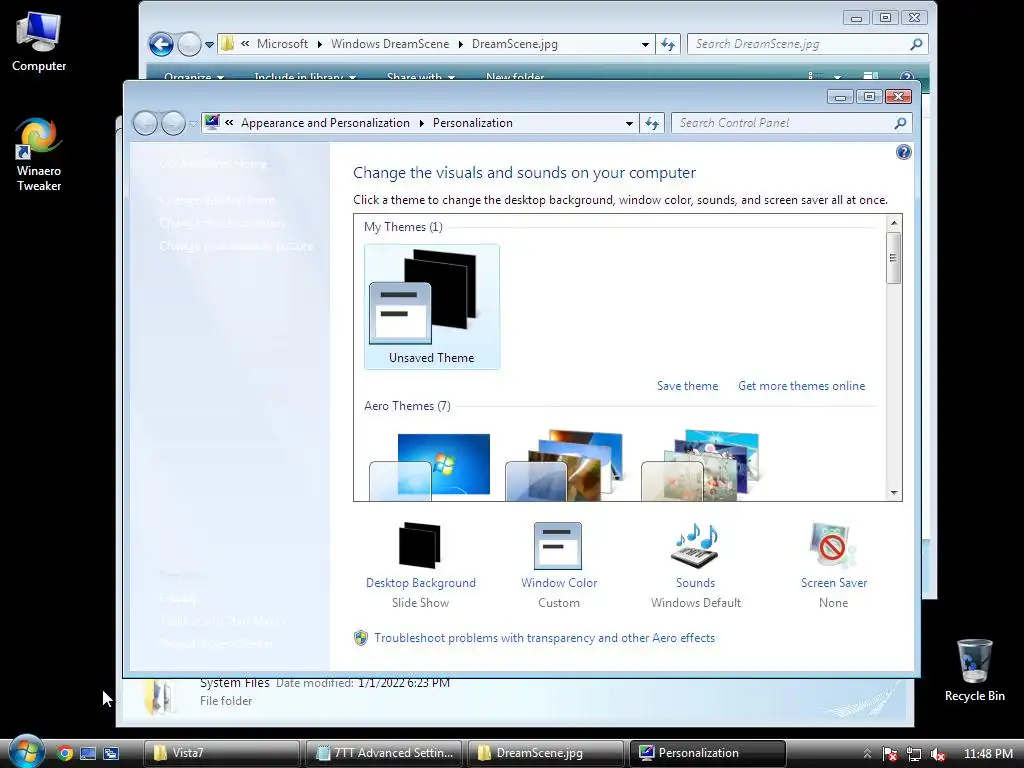The width and height of the screenshot is (1024, 768).
Task: Launch the Winaero Tweaker shortcut
Action: [x=39, y=154]
